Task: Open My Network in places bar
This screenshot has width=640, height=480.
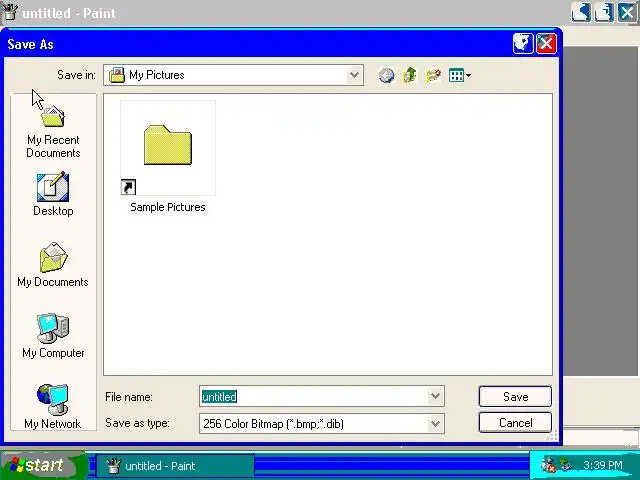Action: point(53,407)
